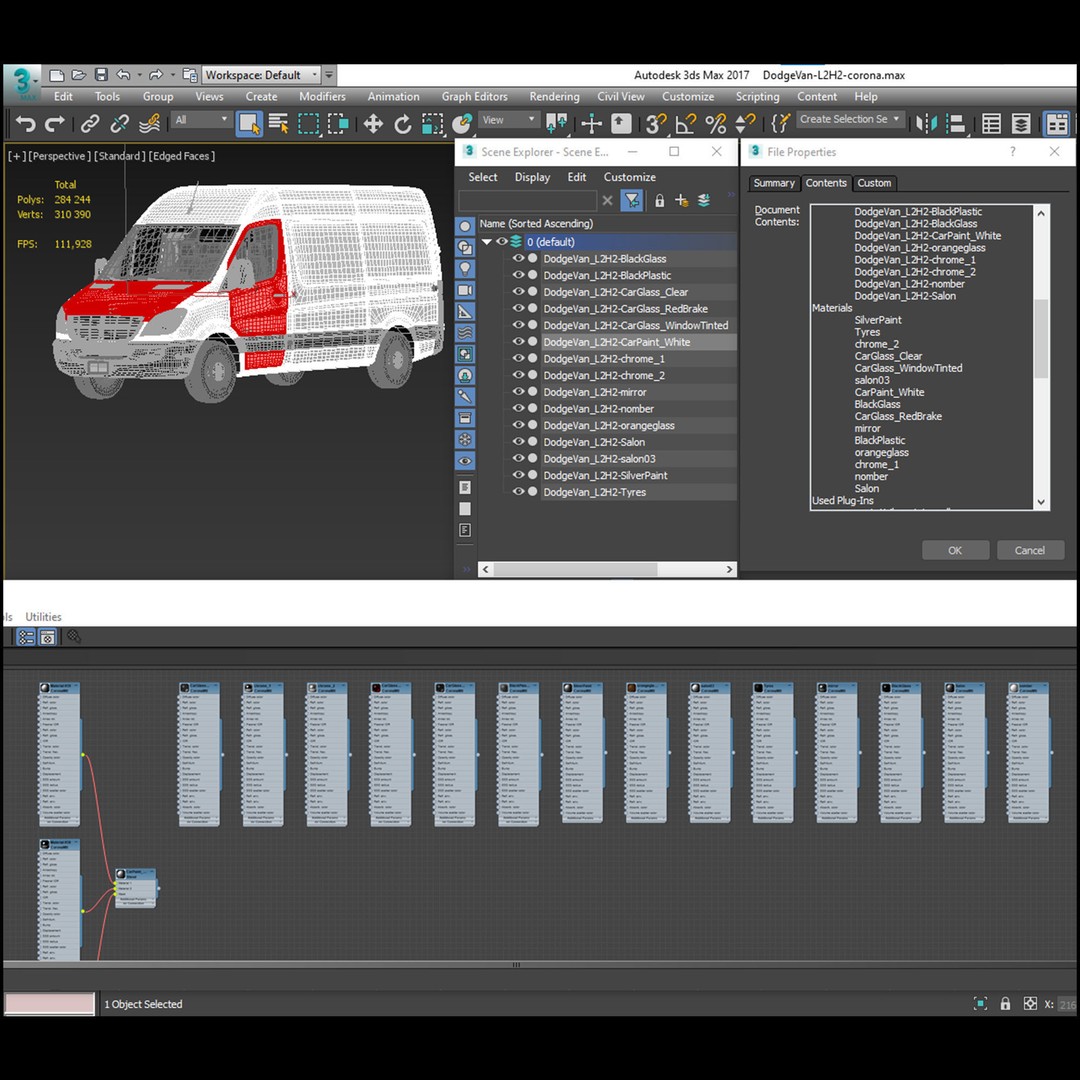Toggle Display Helpers filter in Scene Explorer
1080x1080 pixels.
465,311
